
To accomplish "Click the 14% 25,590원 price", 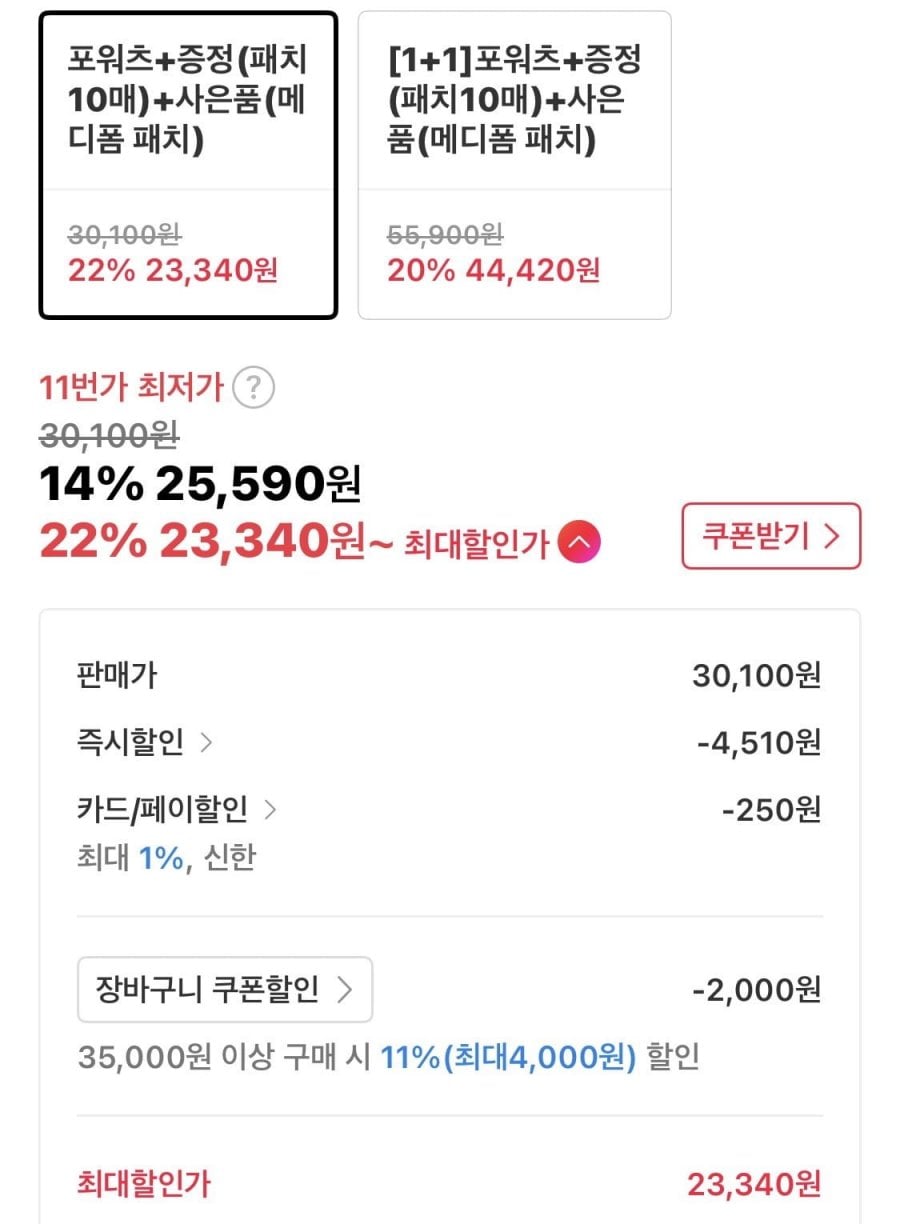I will pyautogui.click(x=199, y=485).
